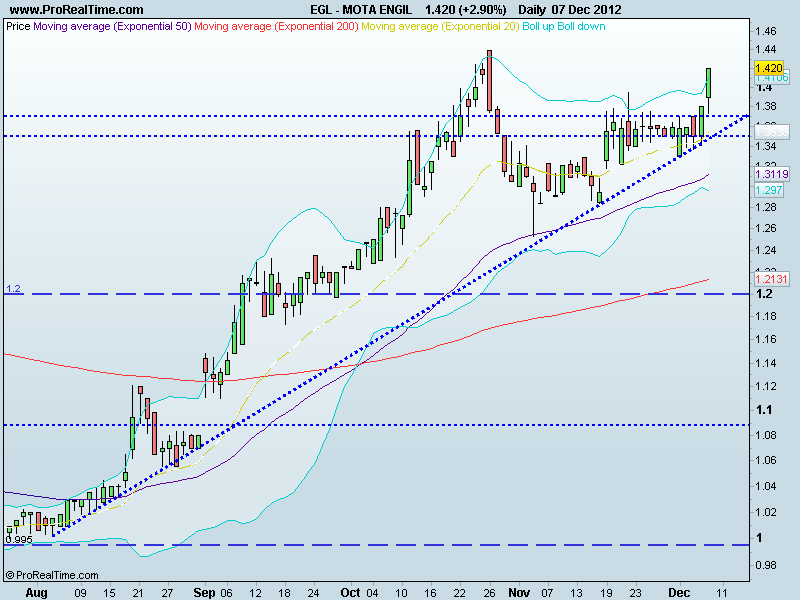Click the blue 1.2 level label at left

pyautogui.click(x=13, y=289)
